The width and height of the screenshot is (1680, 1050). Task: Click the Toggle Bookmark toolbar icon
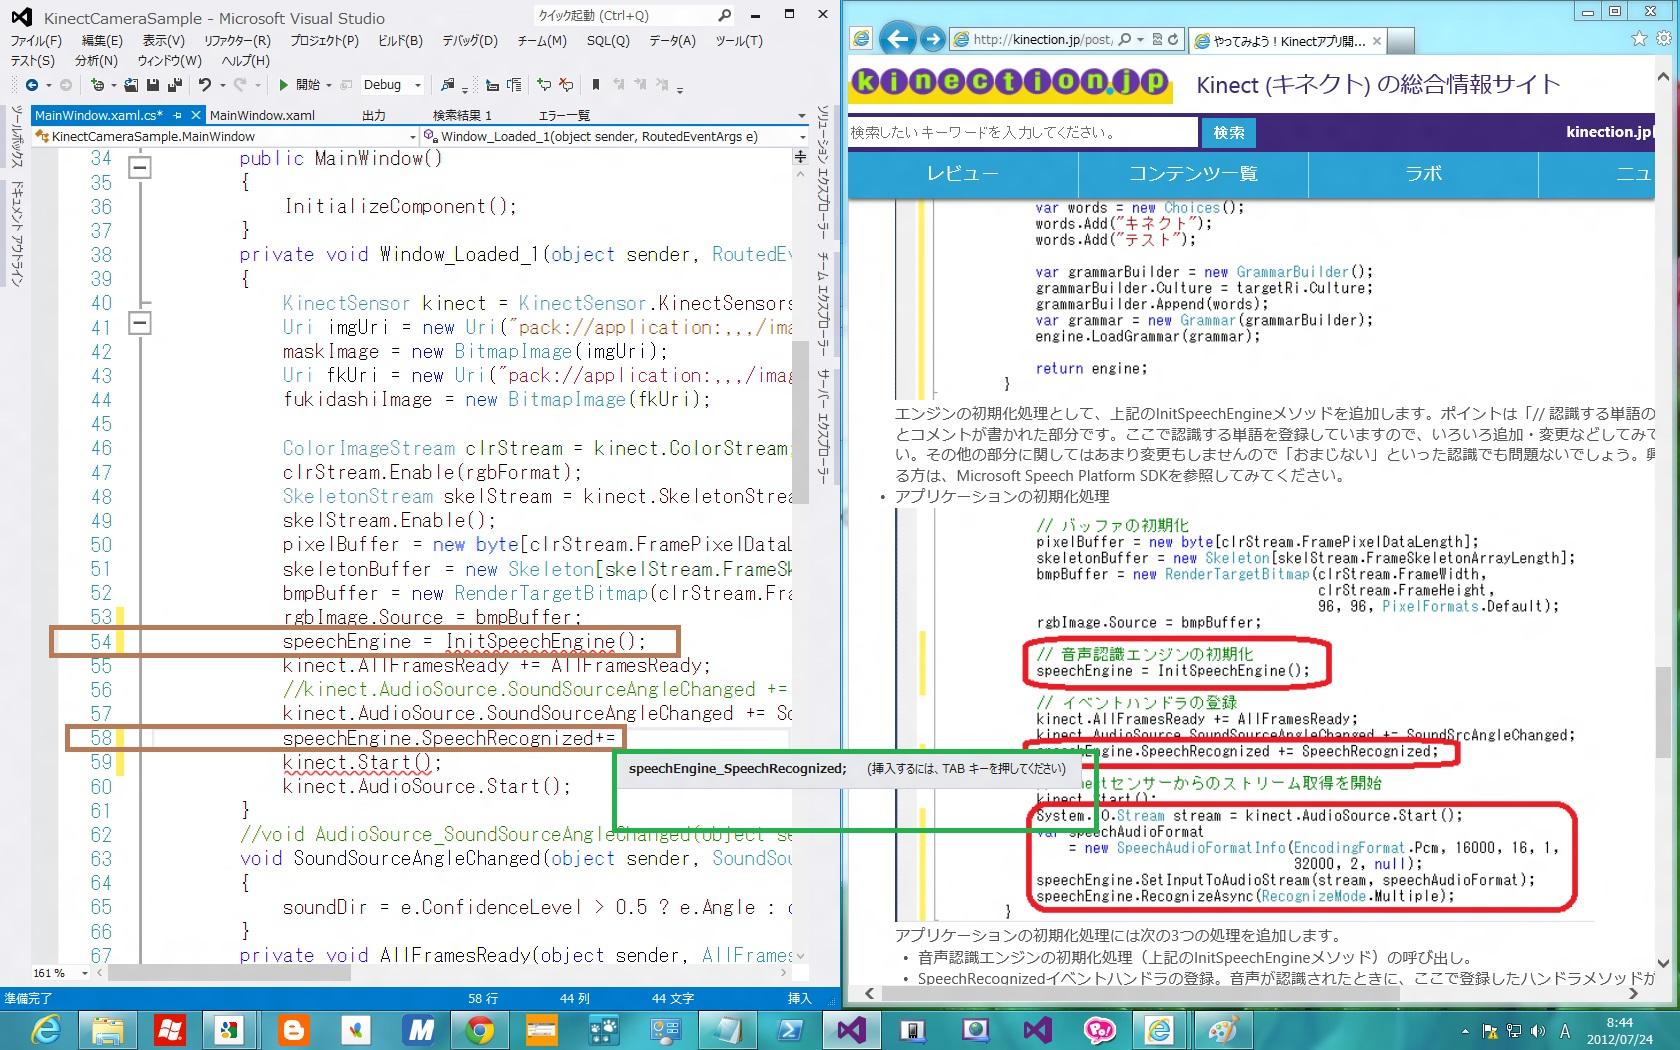[x=596, y=85]
